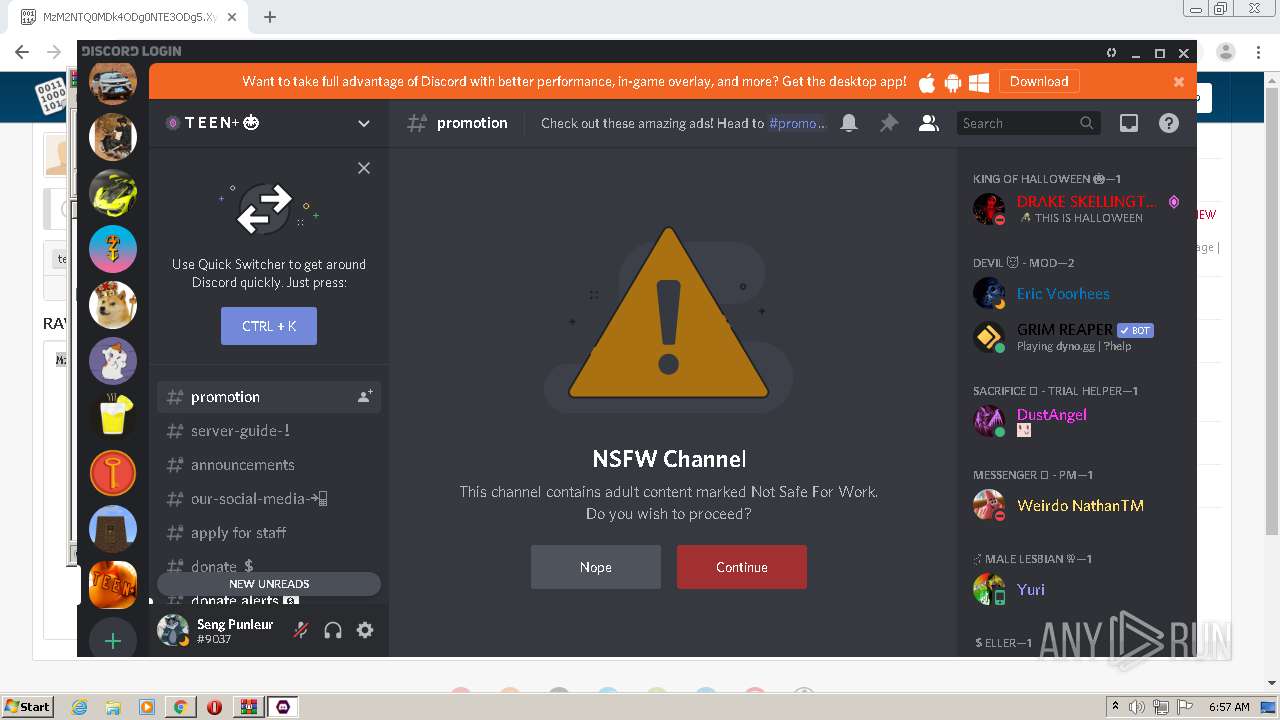Add a server plus button
Image resolution: width=1280 pixels, height=720 pixels.
click(x=113, y=641)
